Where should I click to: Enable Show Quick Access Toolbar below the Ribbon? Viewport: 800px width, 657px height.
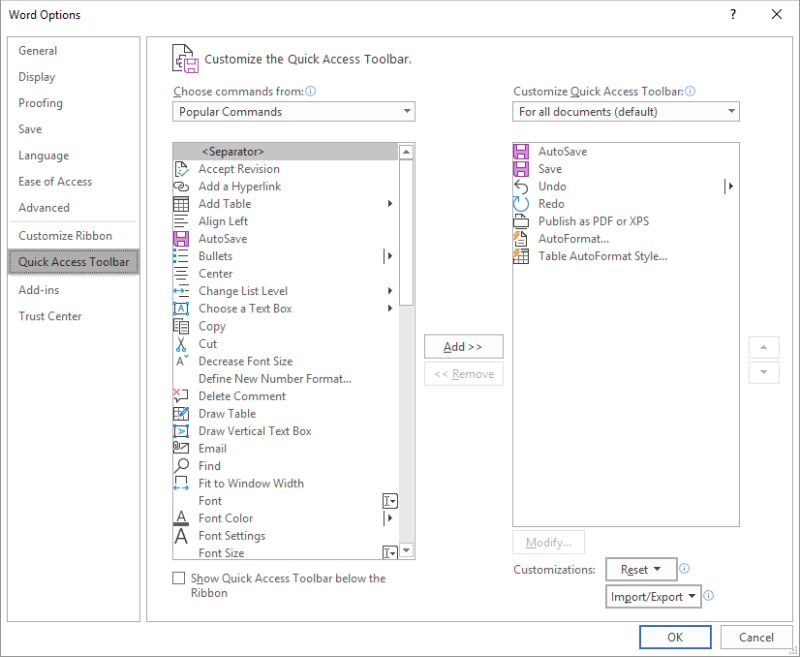179,578
